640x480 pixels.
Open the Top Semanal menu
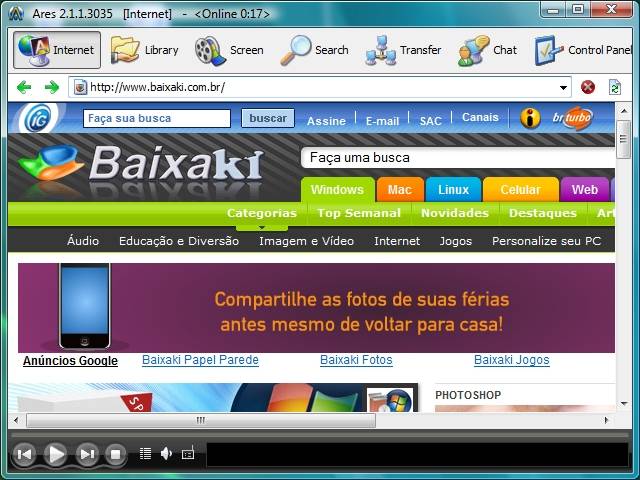pyautogui.click(x=359, y=213)
